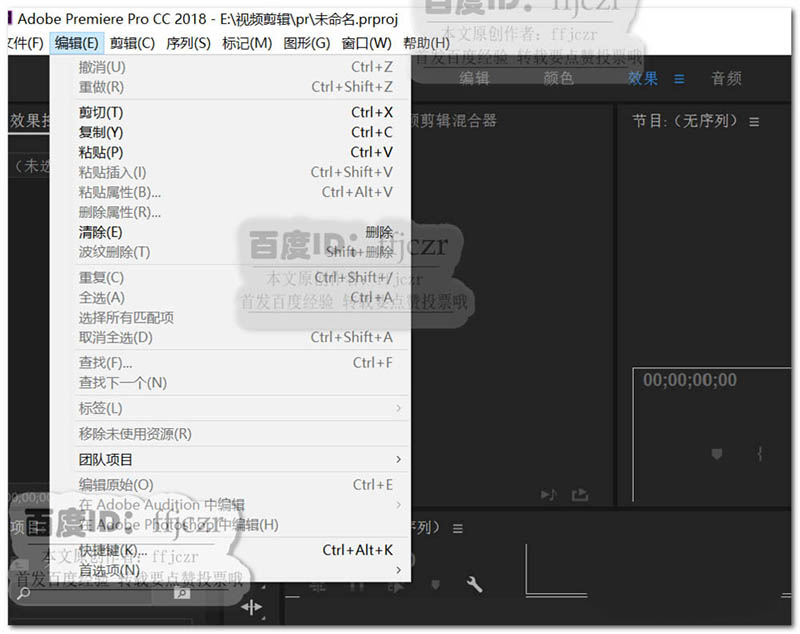Open the 图形(G) menu
Screen dimensions: 800x634
click(x=307, y=43)
